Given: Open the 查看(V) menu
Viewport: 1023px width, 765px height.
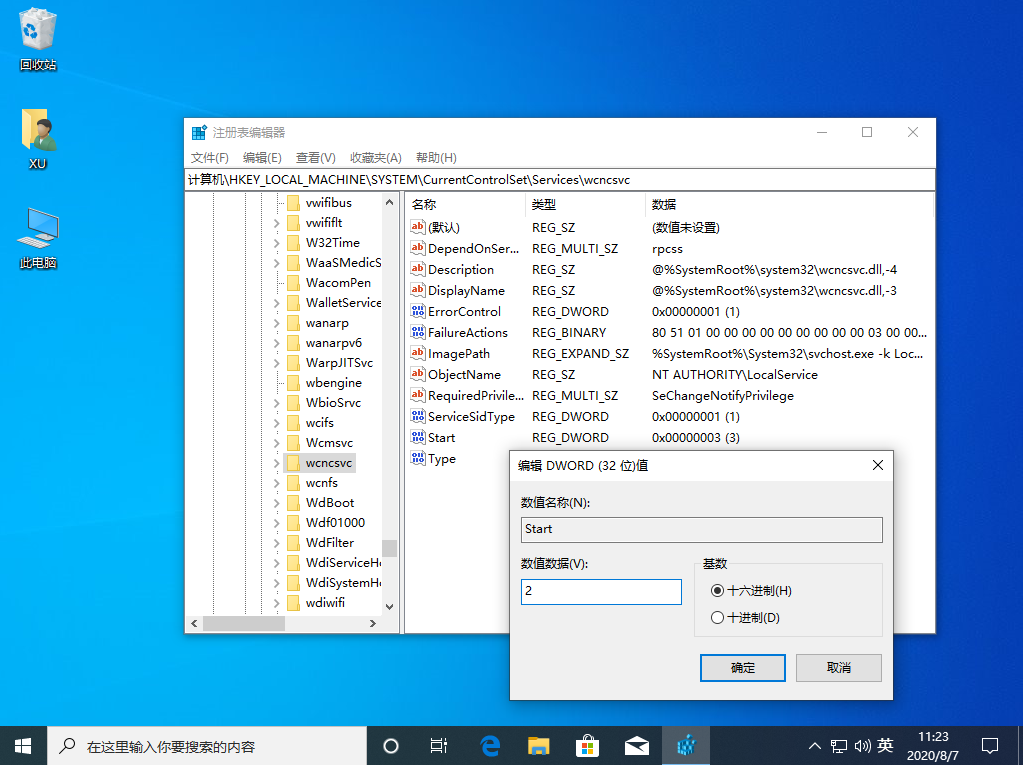Looking at the screenshot, I should tap(316, 157).
